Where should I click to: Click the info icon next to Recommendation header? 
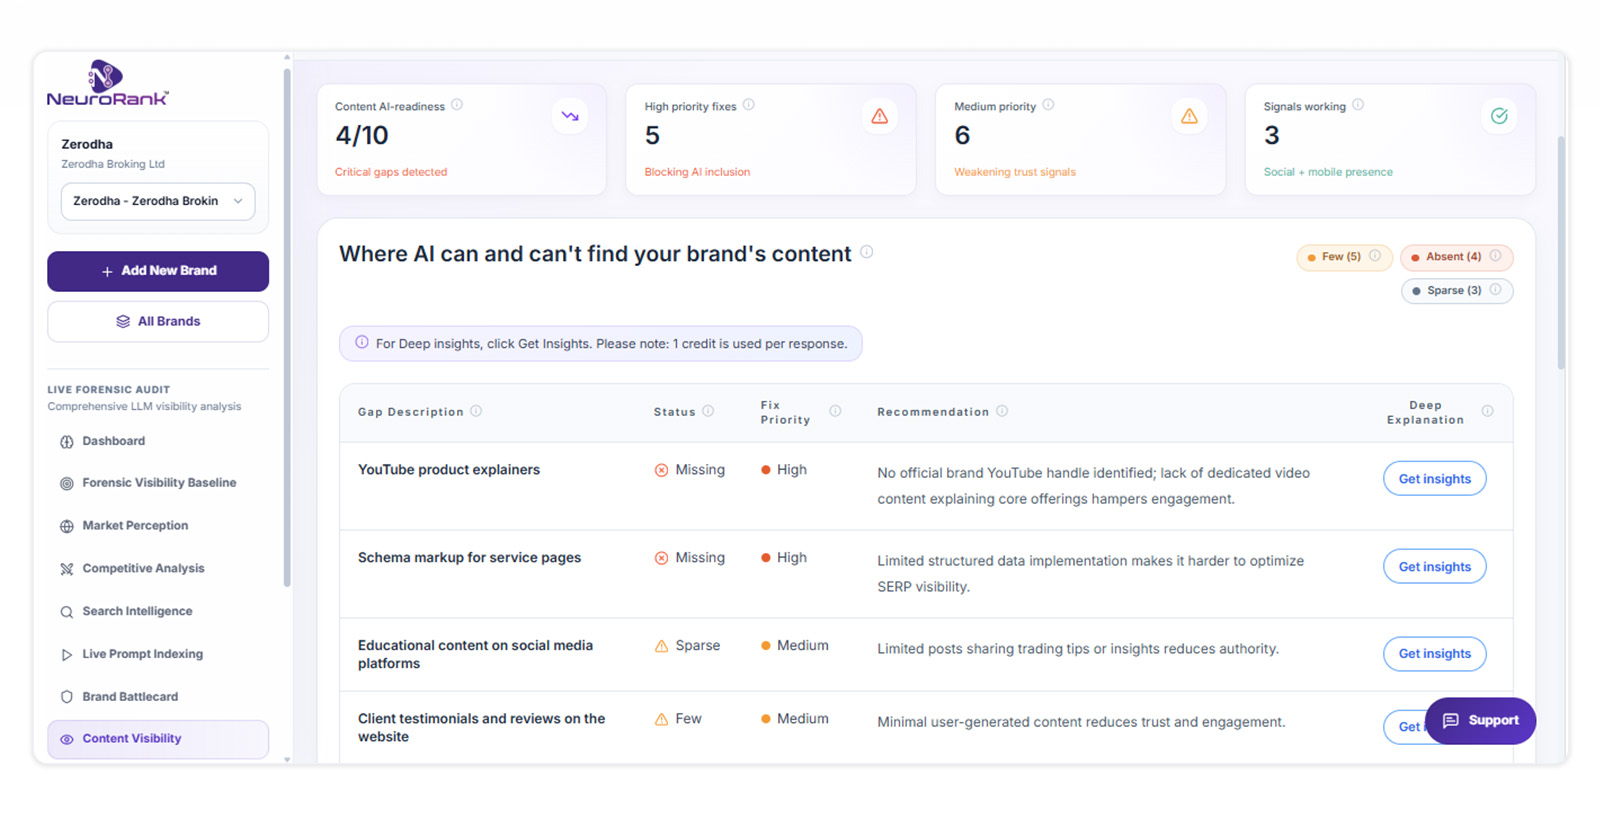click(x=1002, y=411)
